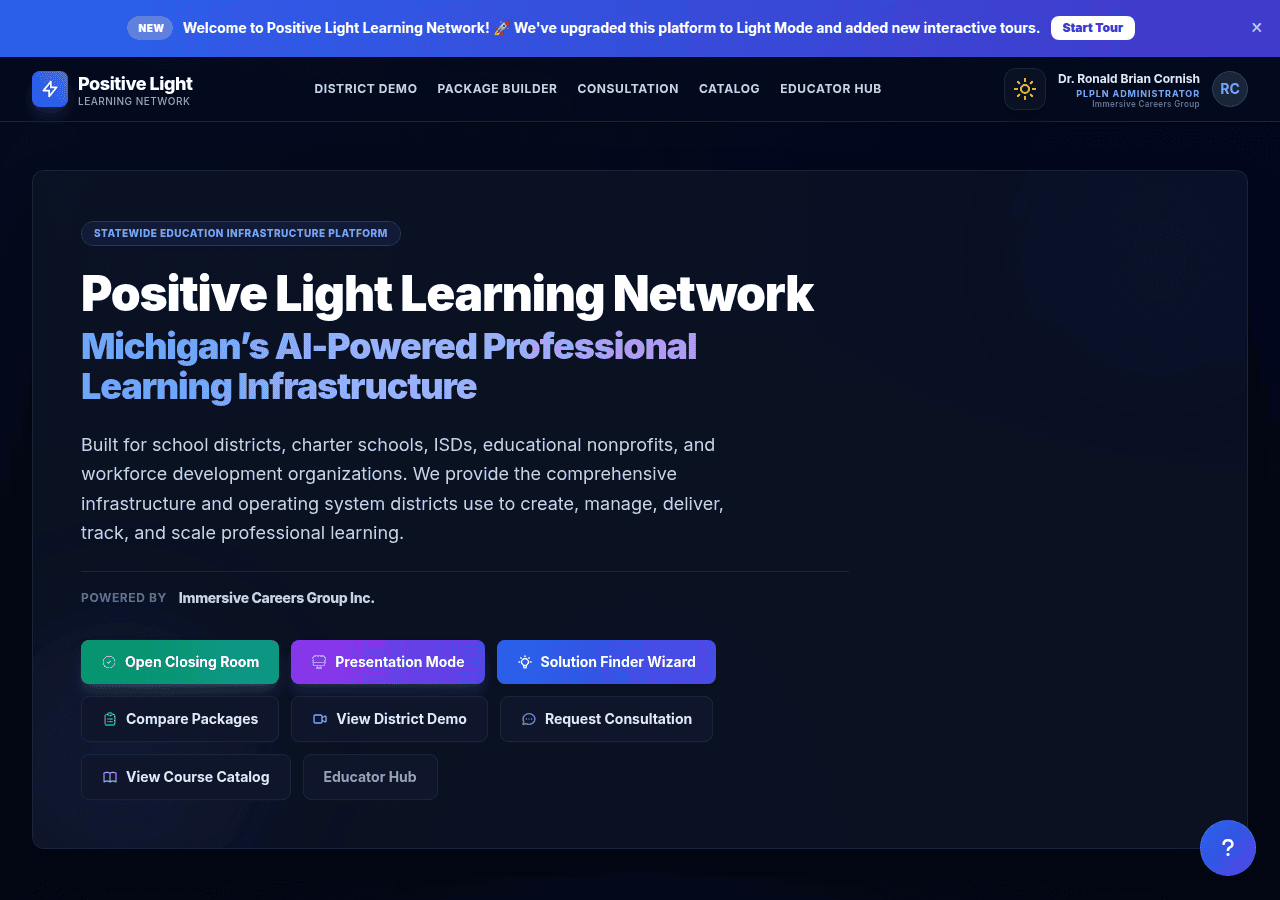Click the video camera icon on View District Demo
Image resolution: width=1280 pixels, height=900 pixels.
tap(320, 719)
